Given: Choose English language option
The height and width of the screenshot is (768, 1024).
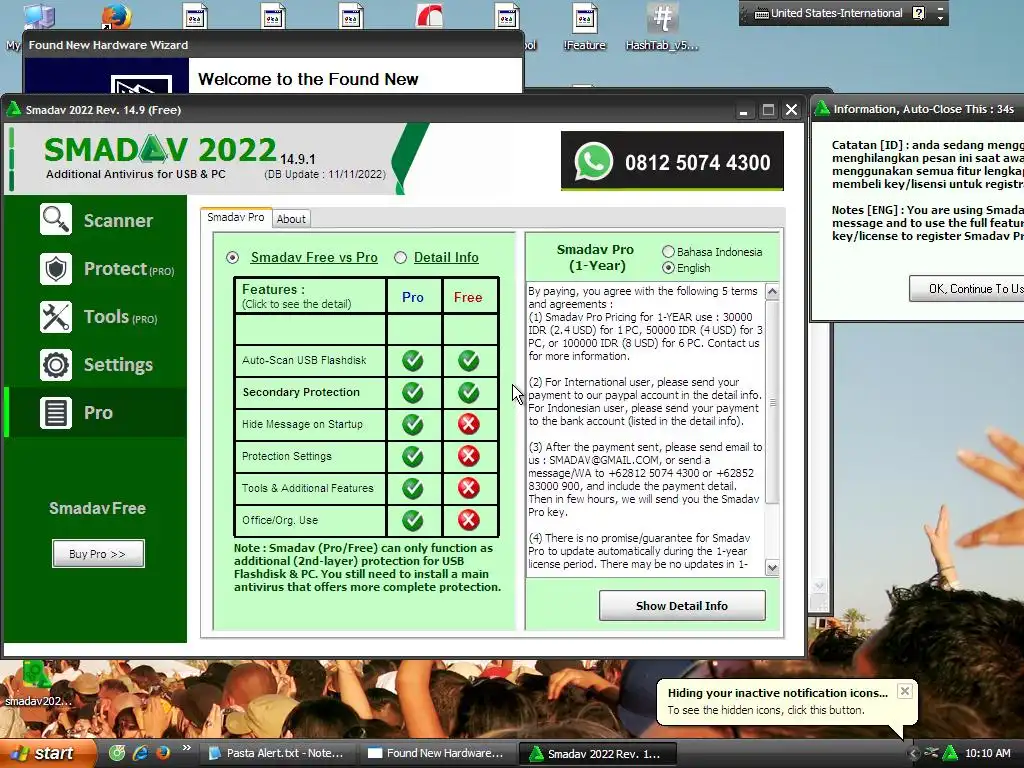Looking at the screenshot, I should (x=668, y=268).
